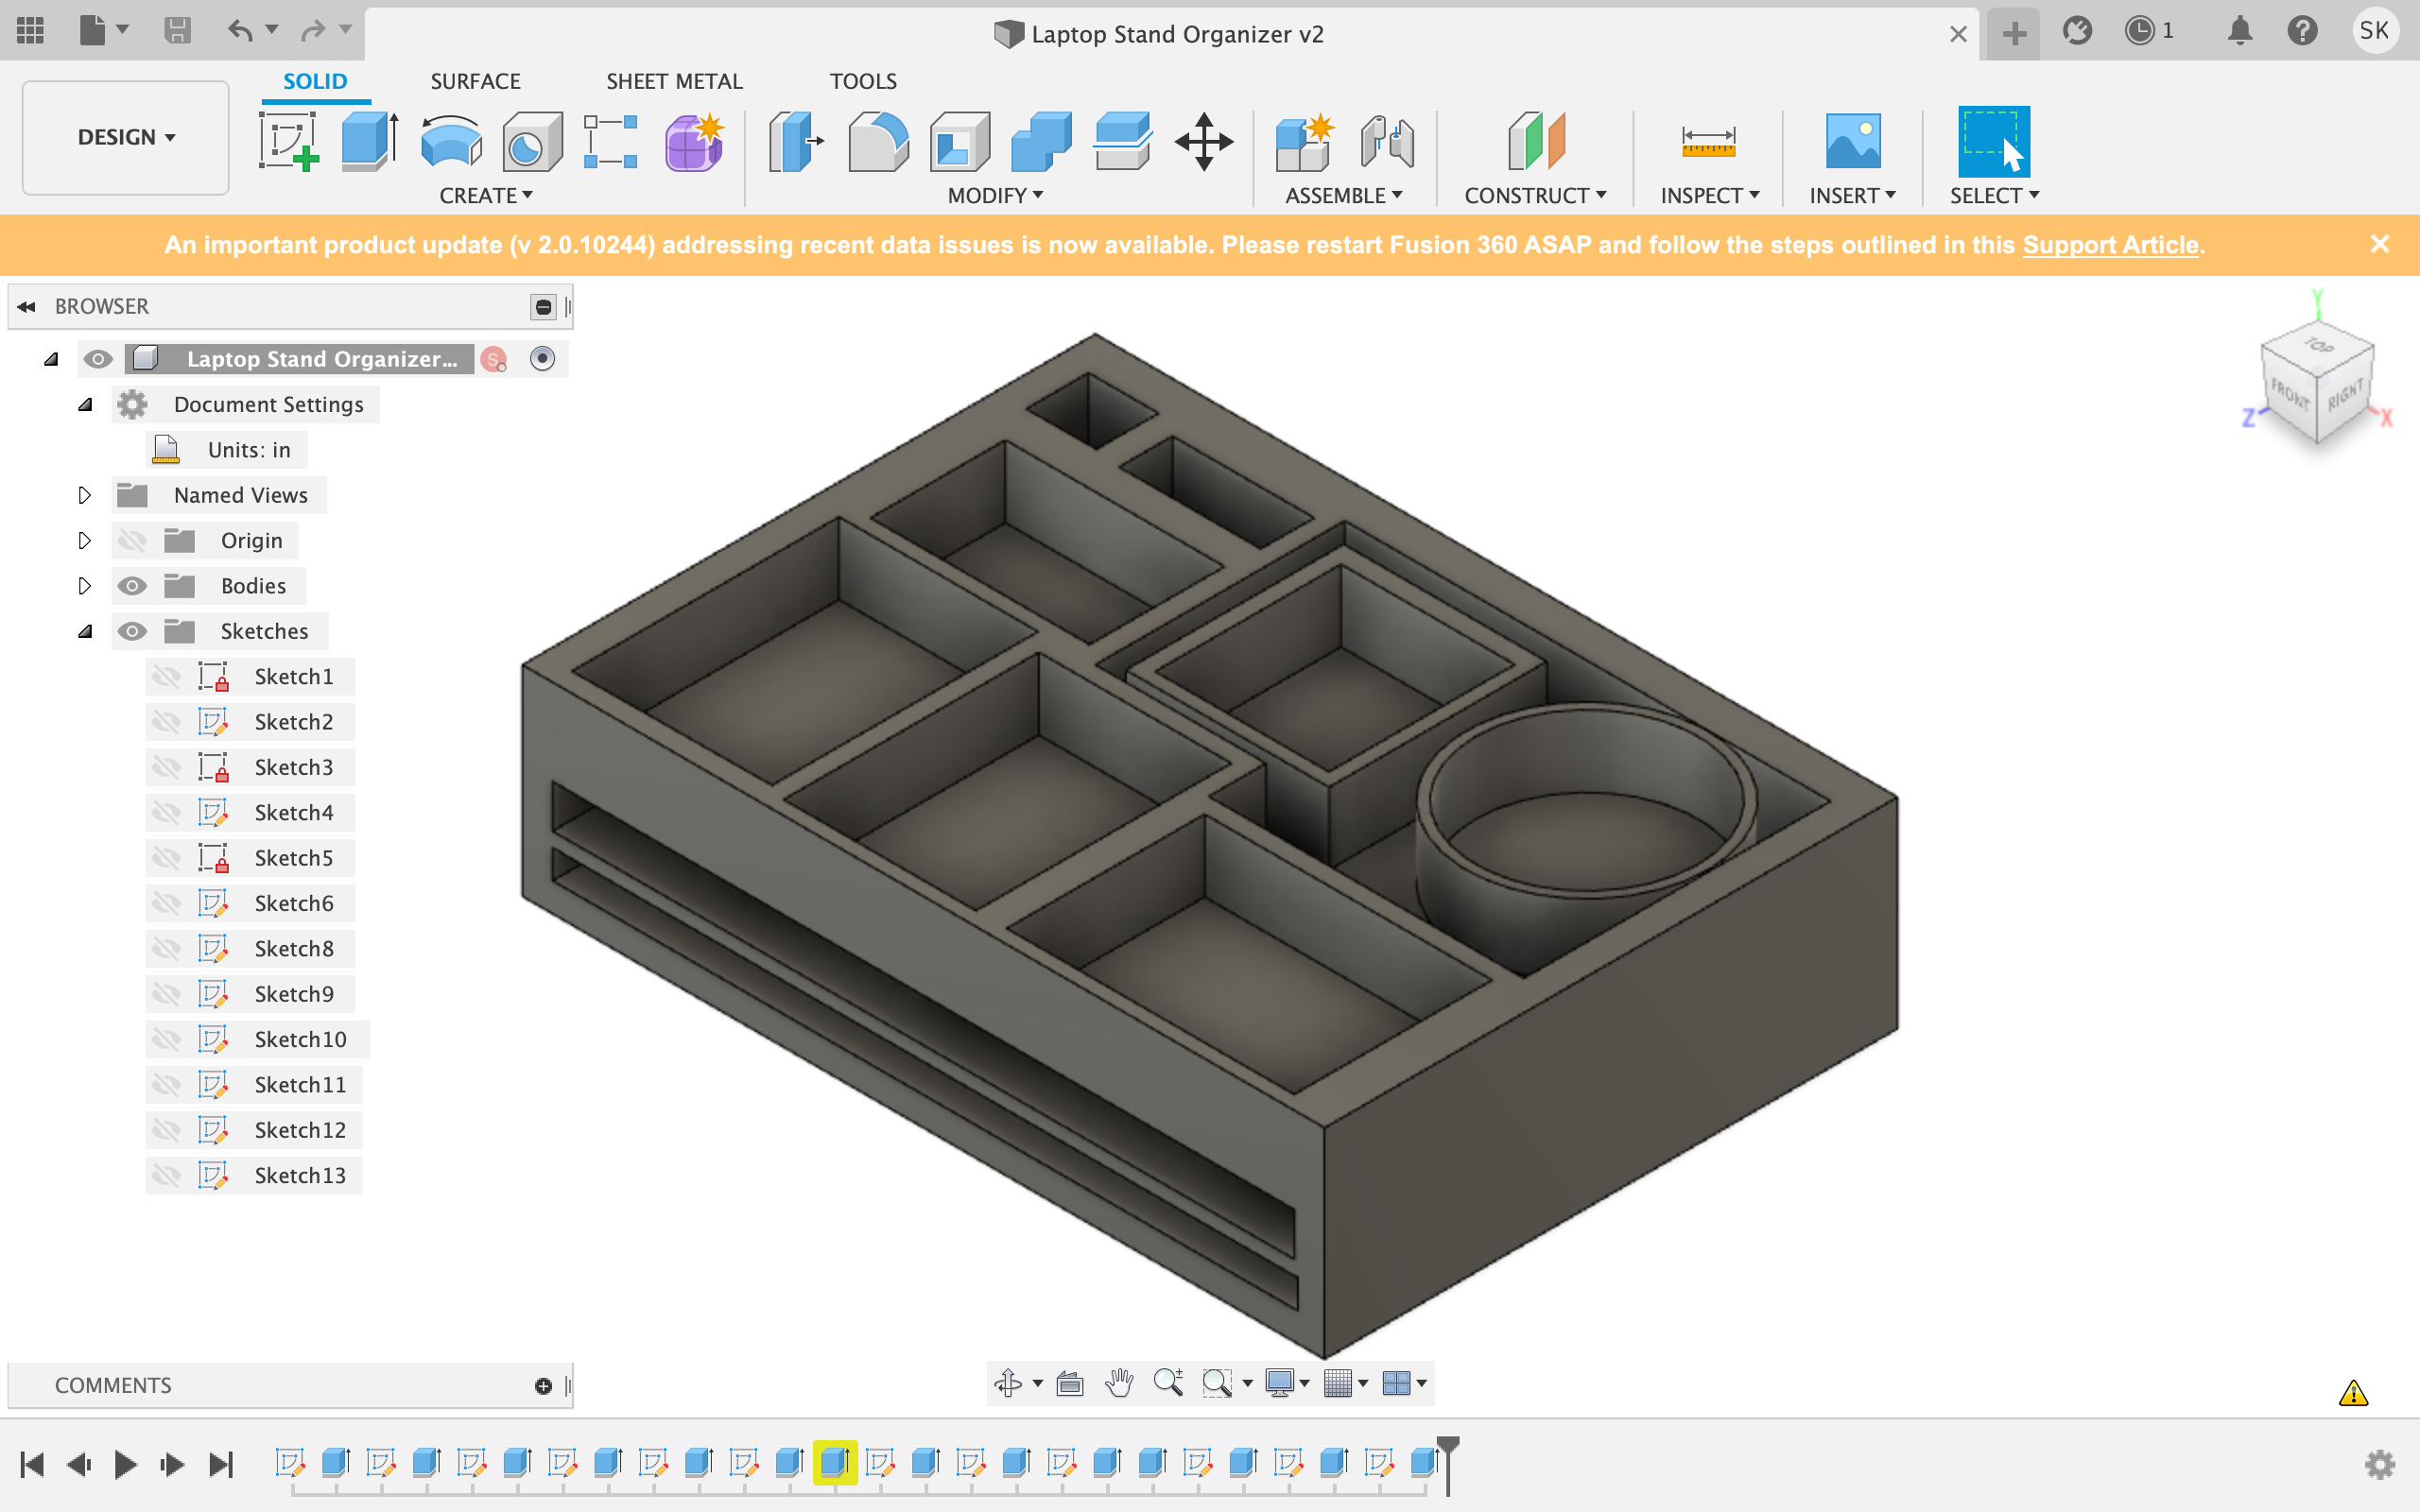Image resolution: width=2420 pixels, height=1512 pixels.
Task: Toggle visibility of Sketches folder
Action: pyautogui.click(x=132, y=630)
